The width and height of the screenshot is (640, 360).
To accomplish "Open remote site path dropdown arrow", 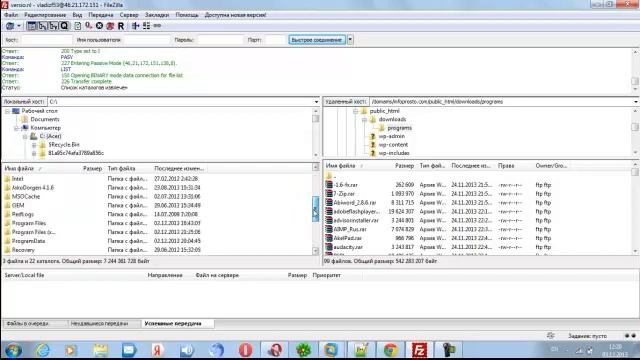I will (x=636, y=102).
